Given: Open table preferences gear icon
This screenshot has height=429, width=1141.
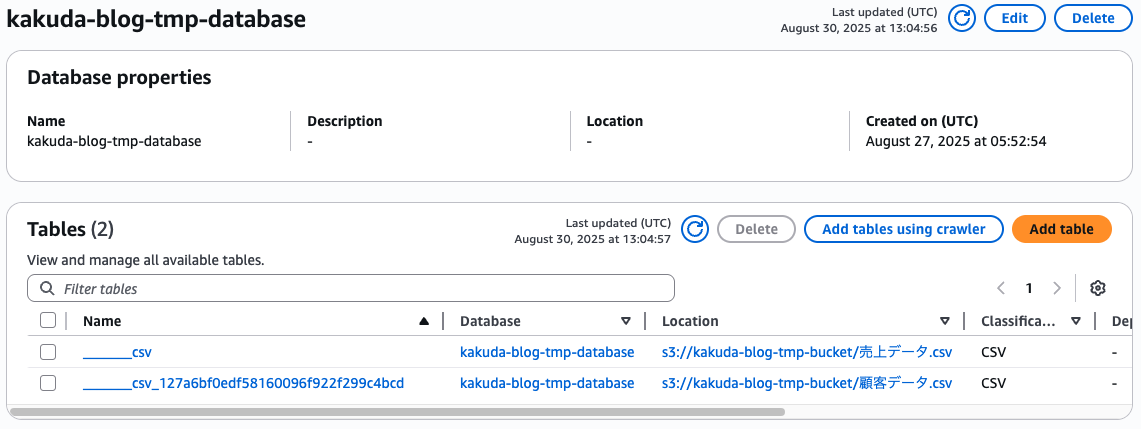Looking at the screenshot, I should 1097,288.
